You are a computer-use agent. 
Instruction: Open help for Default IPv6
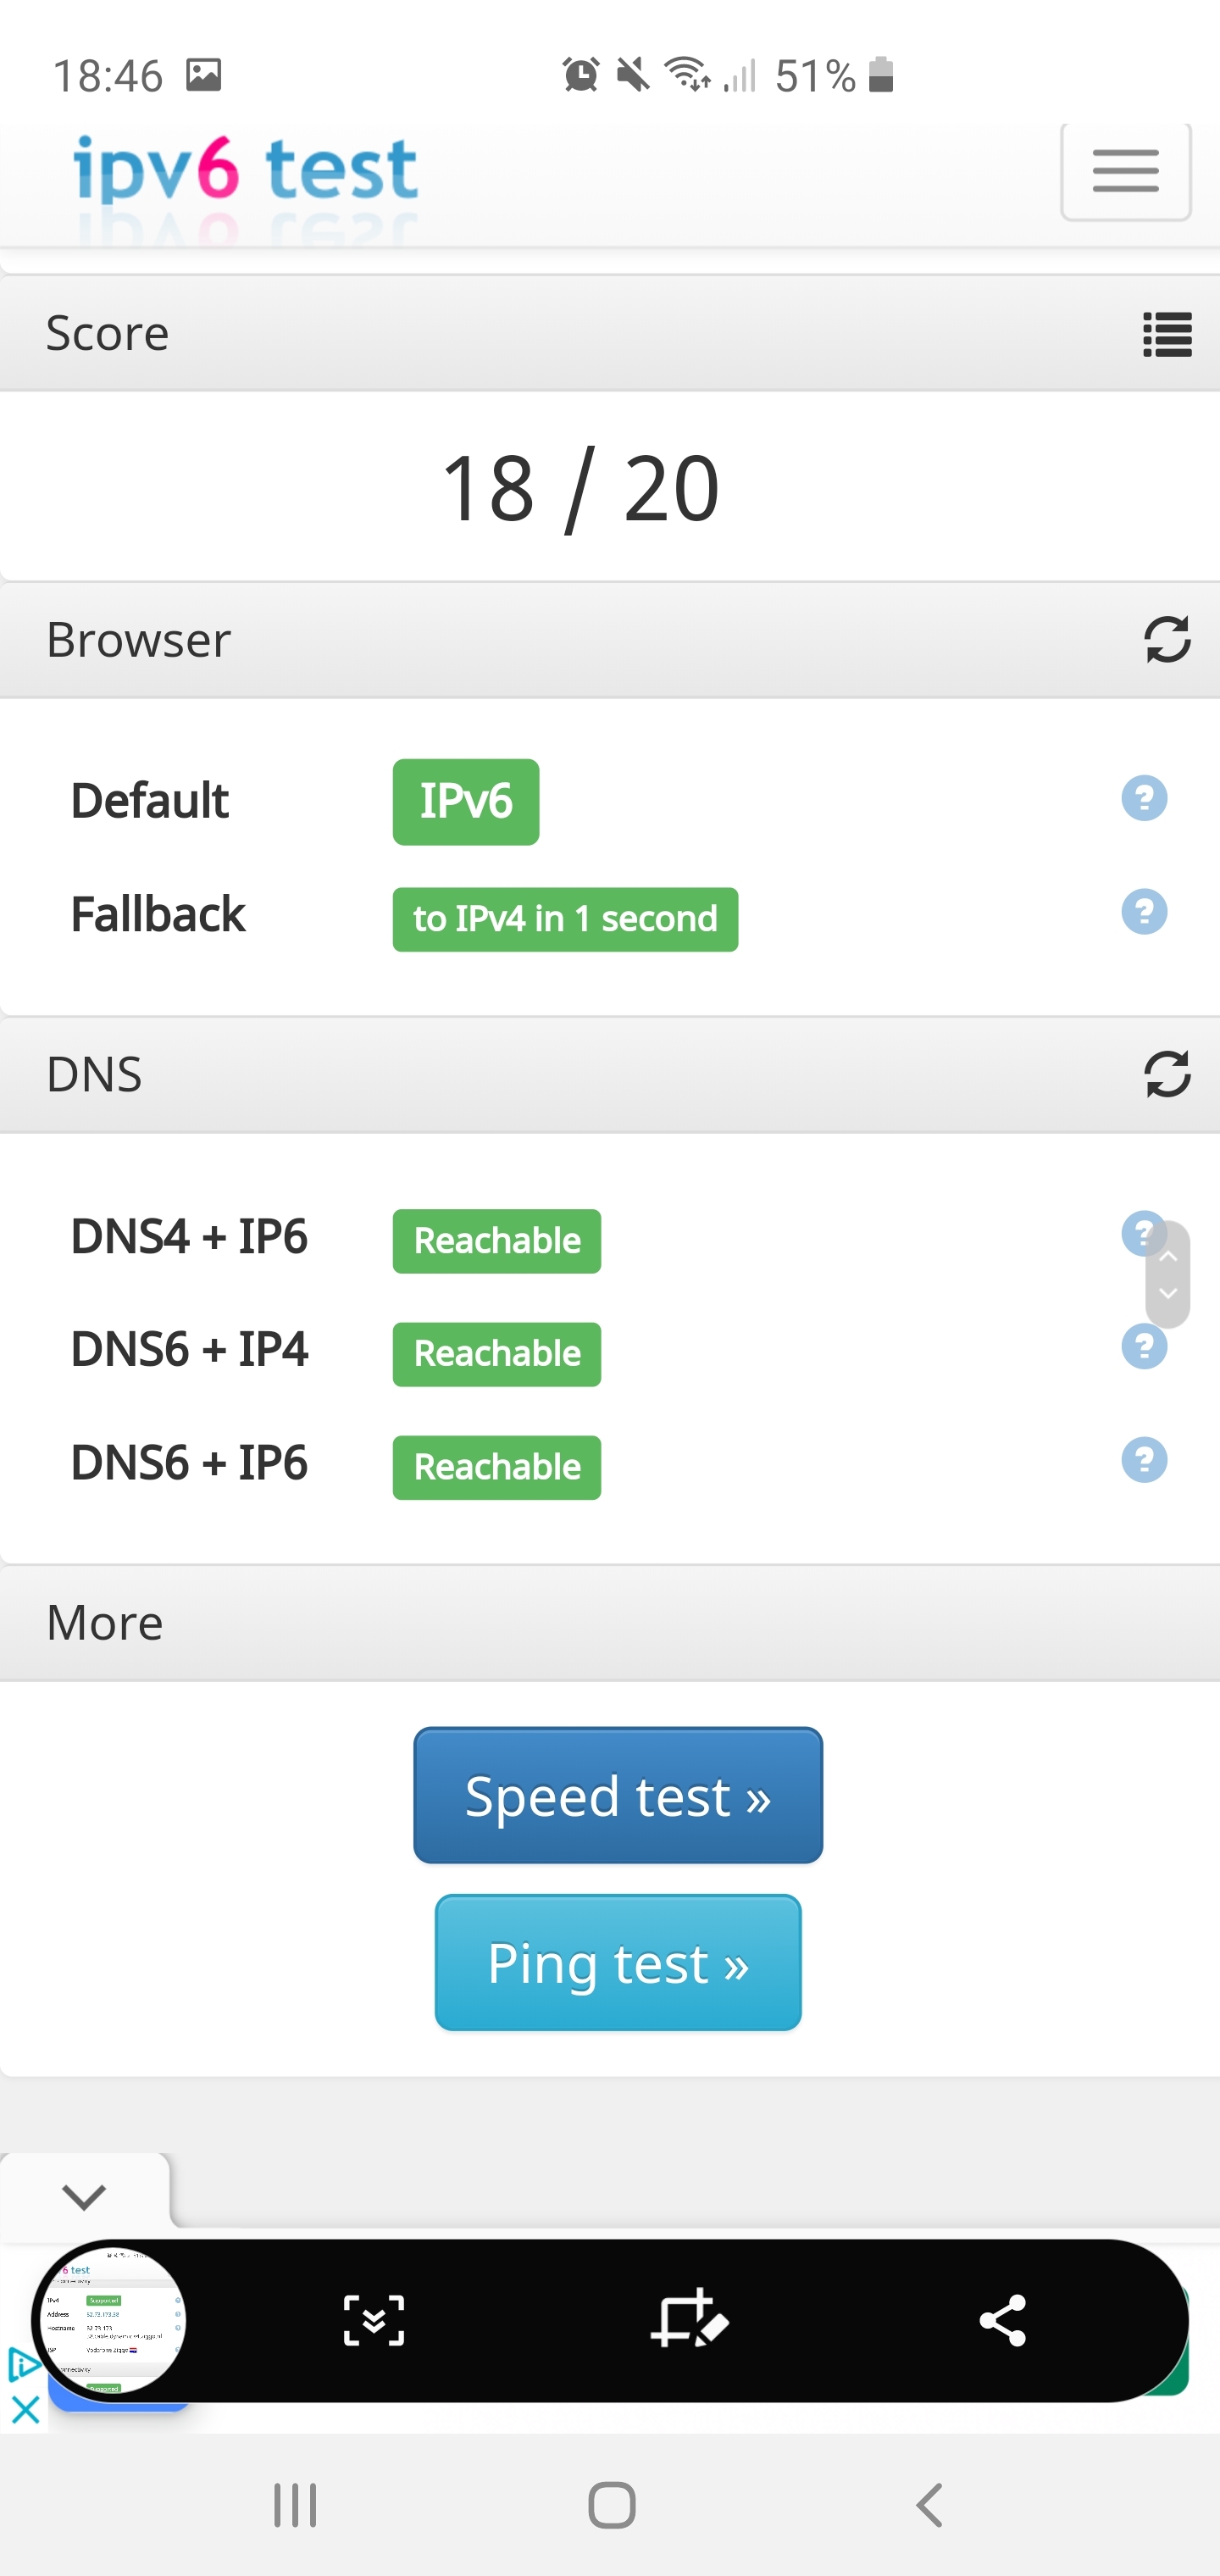(x=1144, y=798)
